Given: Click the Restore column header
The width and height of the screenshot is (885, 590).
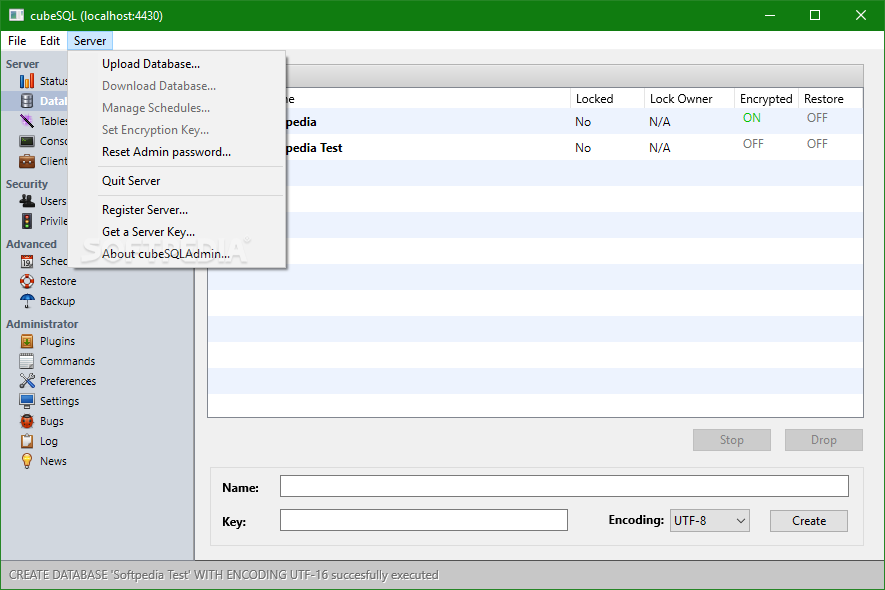Looking at the screenshot, I should pyautogui.click(x=830, y=99).
